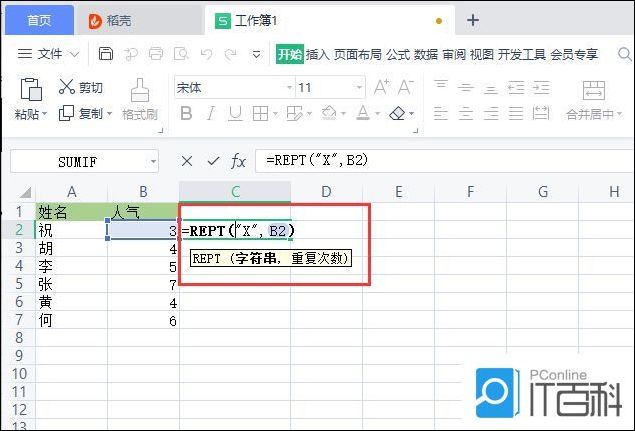Open the Merge and Center dropdown arrow
Image resolution: width=635 pixels, height=431 pixels.
click(620, 115)
